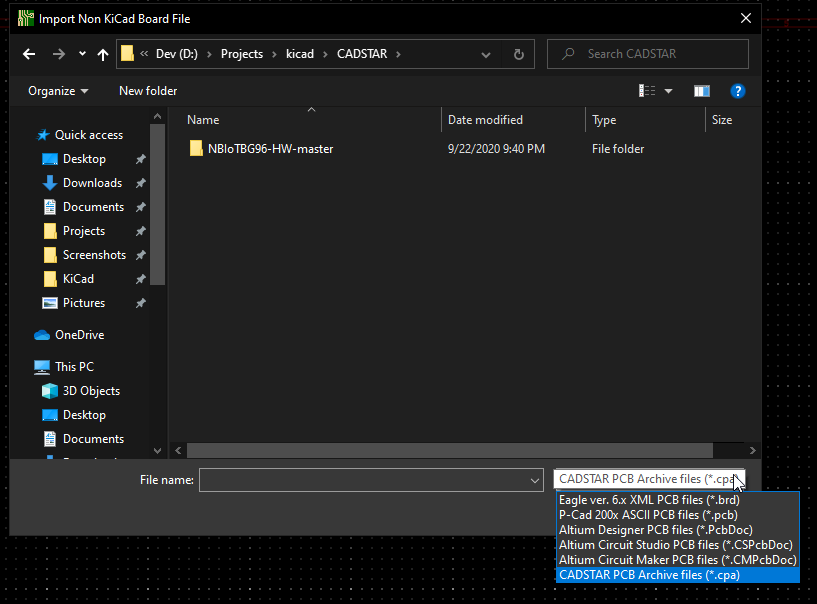The height and width of the screenshot is (604, 817).
Task: Show hidden parent locations via double chevron
Action: tap(144, 54)
